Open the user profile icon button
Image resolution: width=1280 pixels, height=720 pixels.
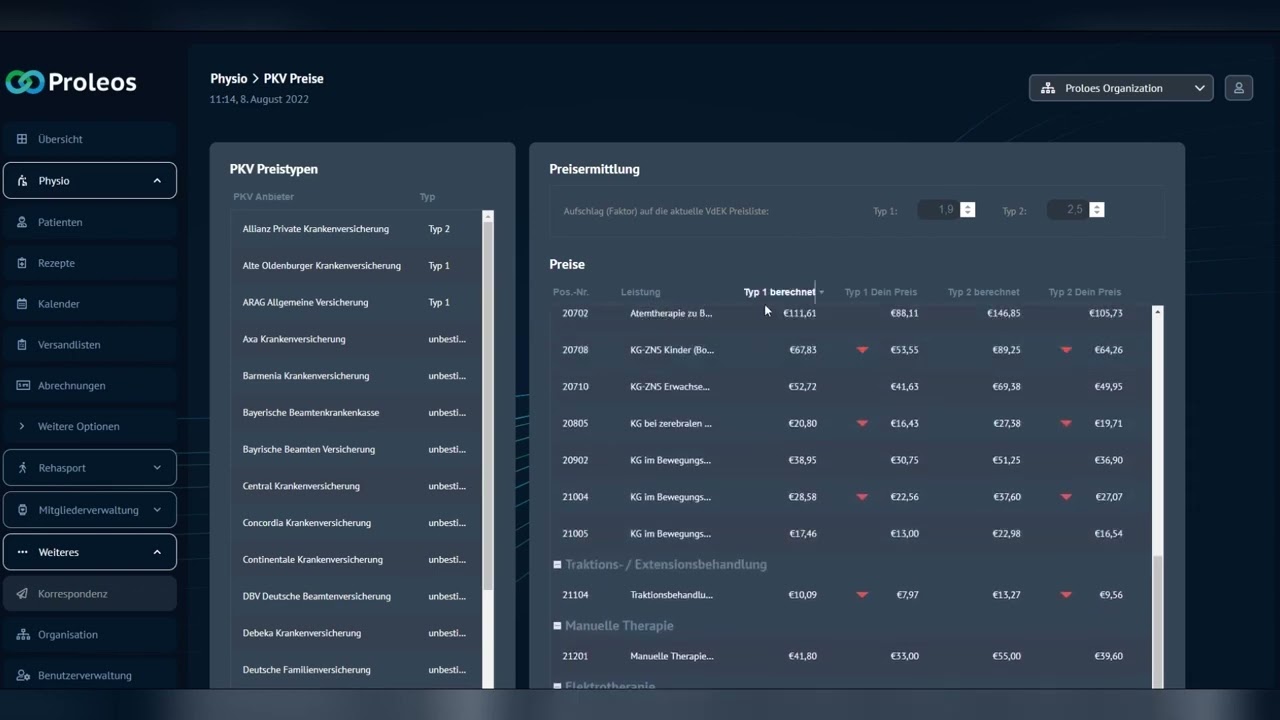1238,88
